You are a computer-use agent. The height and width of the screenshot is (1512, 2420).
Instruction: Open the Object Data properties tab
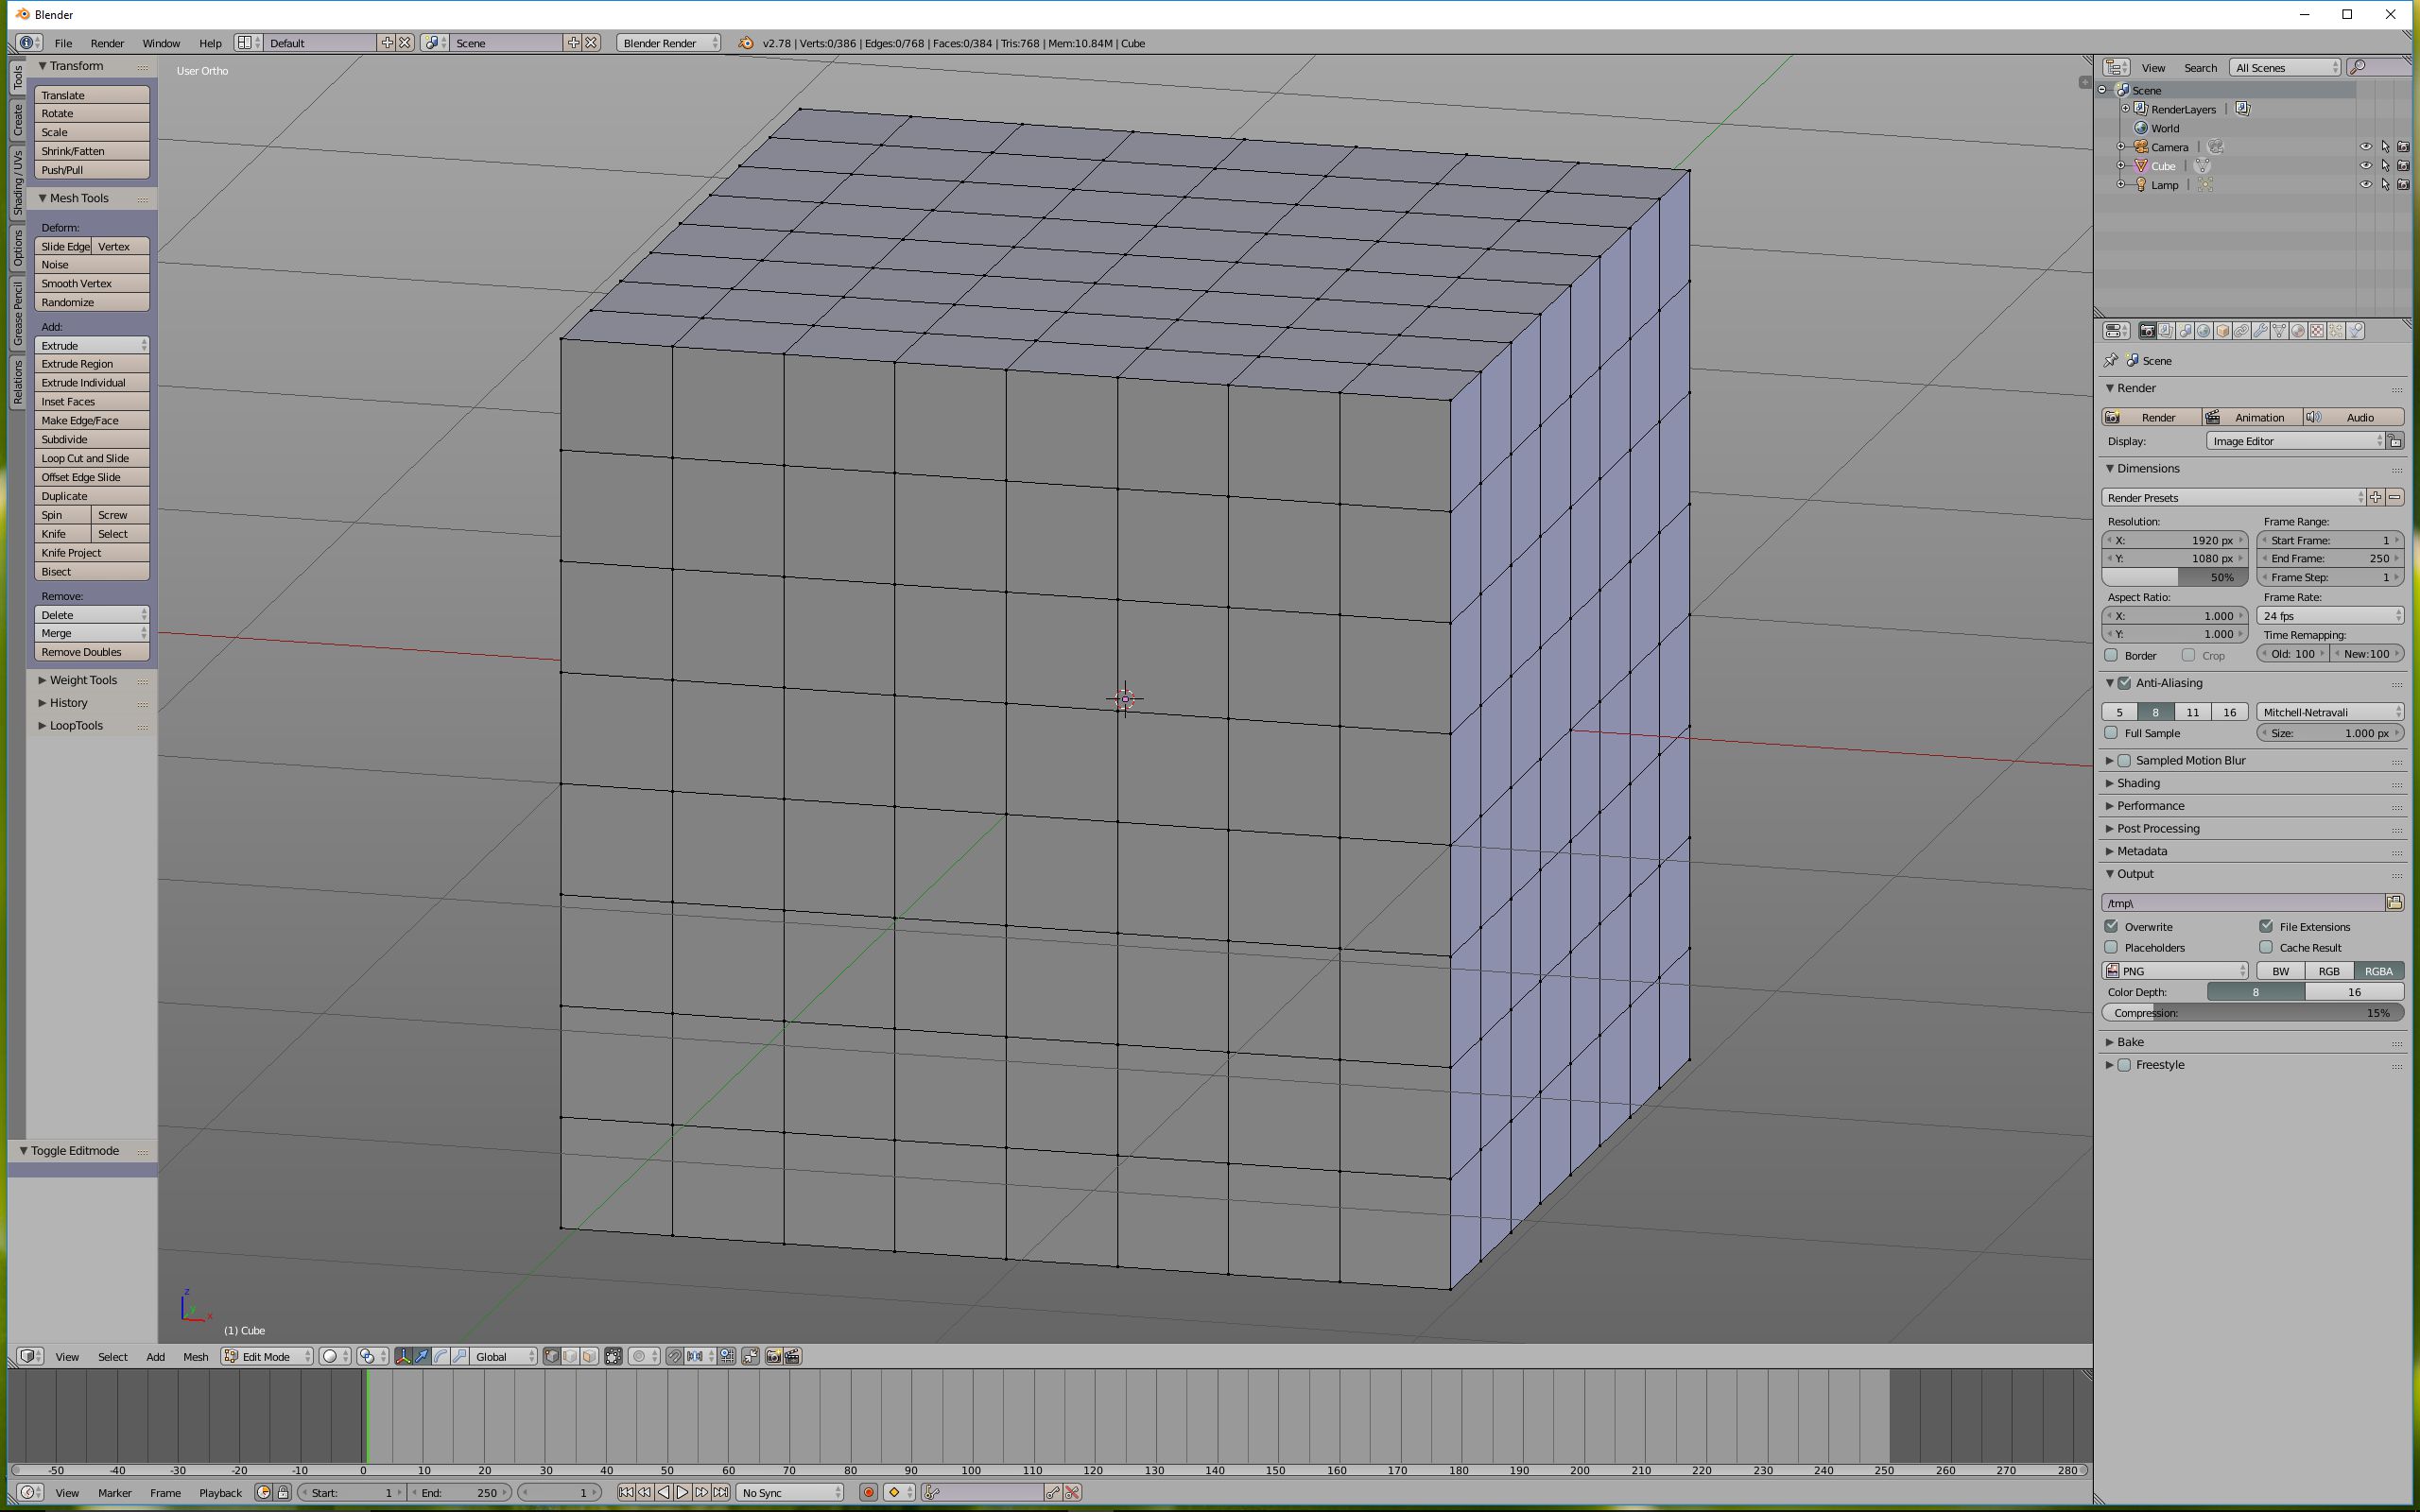[x=2279, y=331]
